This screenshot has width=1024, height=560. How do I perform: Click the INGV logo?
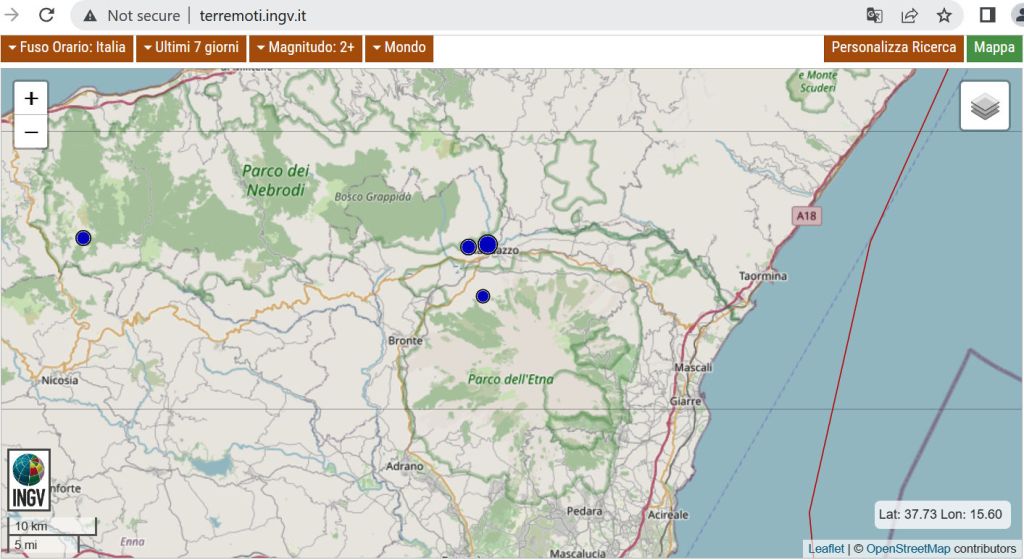coord(29,481)
